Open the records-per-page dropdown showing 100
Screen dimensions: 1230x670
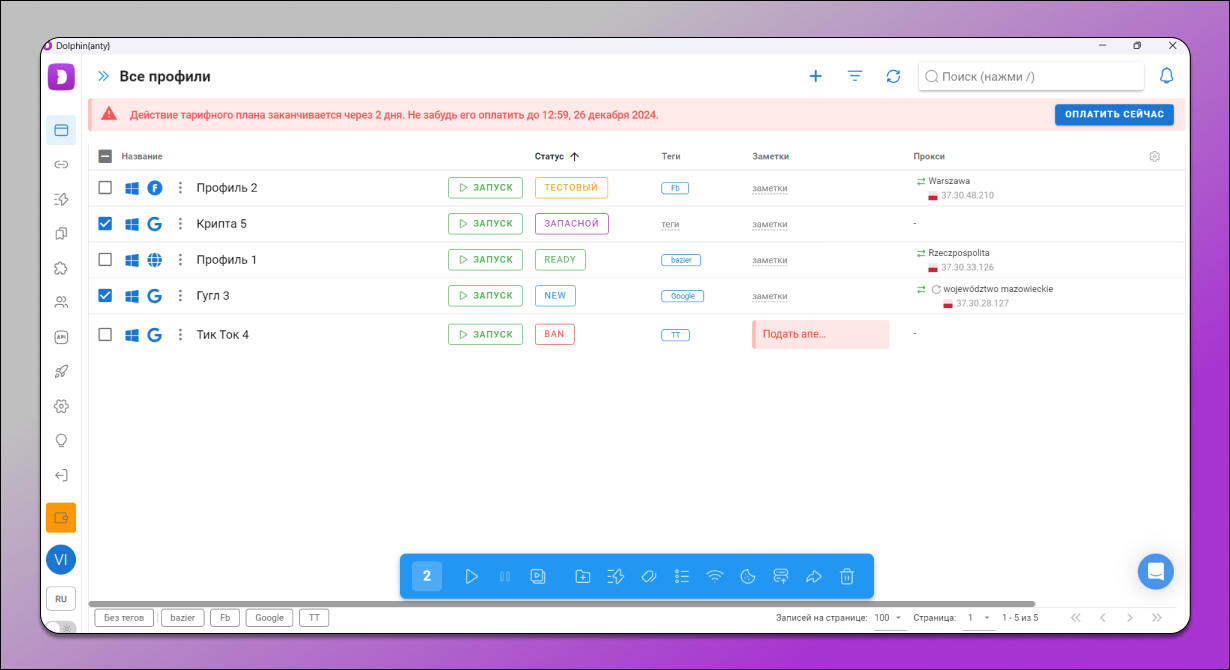[x=888, y=618]
